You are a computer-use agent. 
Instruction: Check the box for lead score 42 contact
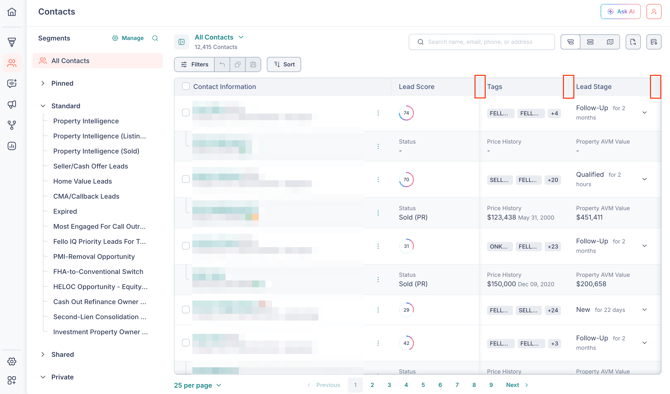pos(185,343)
